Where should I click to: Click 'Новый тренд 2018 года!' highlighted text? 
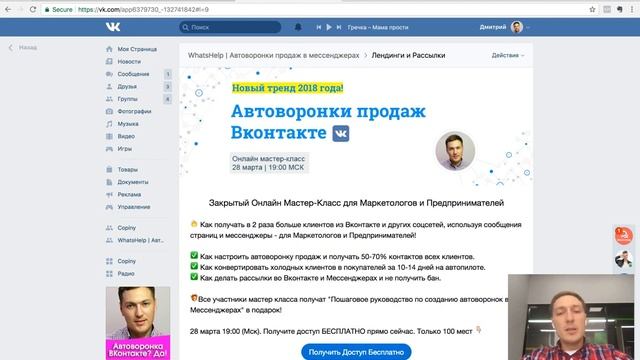point(288,88)
